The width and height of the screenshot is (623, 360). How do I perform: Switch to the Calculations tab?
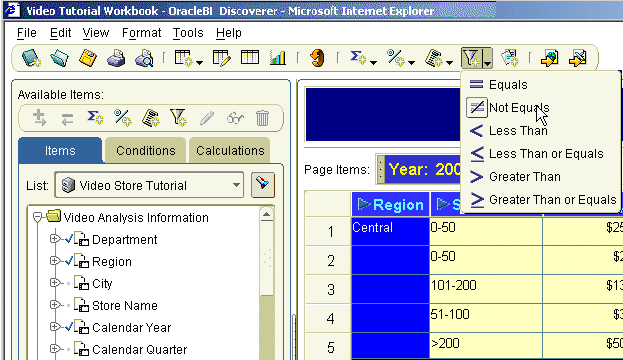pyautogui.click(x=230, y=151)
